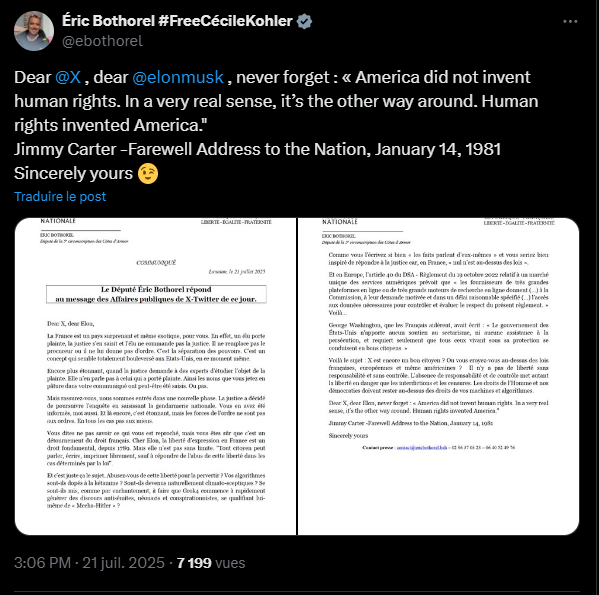Click the winking face emoji after Sincerely yours
The width and height of the screenshot is (599, 595).
point(148,174)
